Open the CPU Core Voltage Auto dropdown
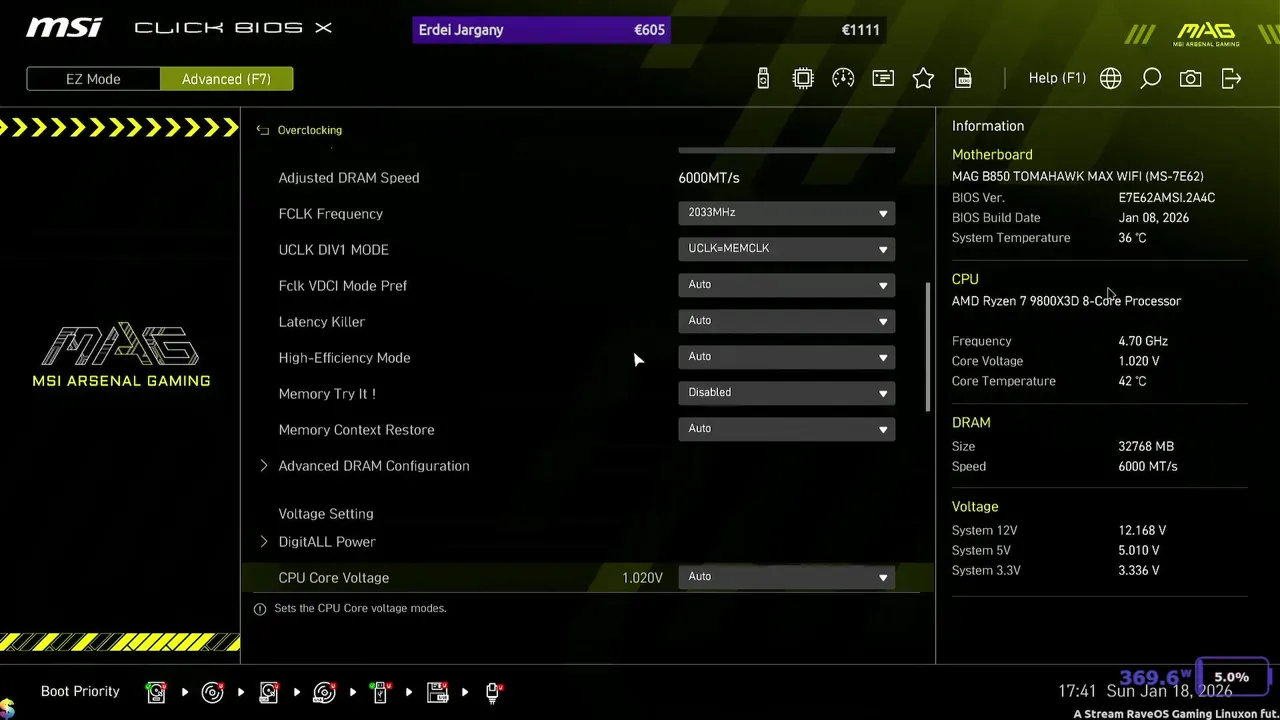The image size is (1280, 720). pos(786,577)
